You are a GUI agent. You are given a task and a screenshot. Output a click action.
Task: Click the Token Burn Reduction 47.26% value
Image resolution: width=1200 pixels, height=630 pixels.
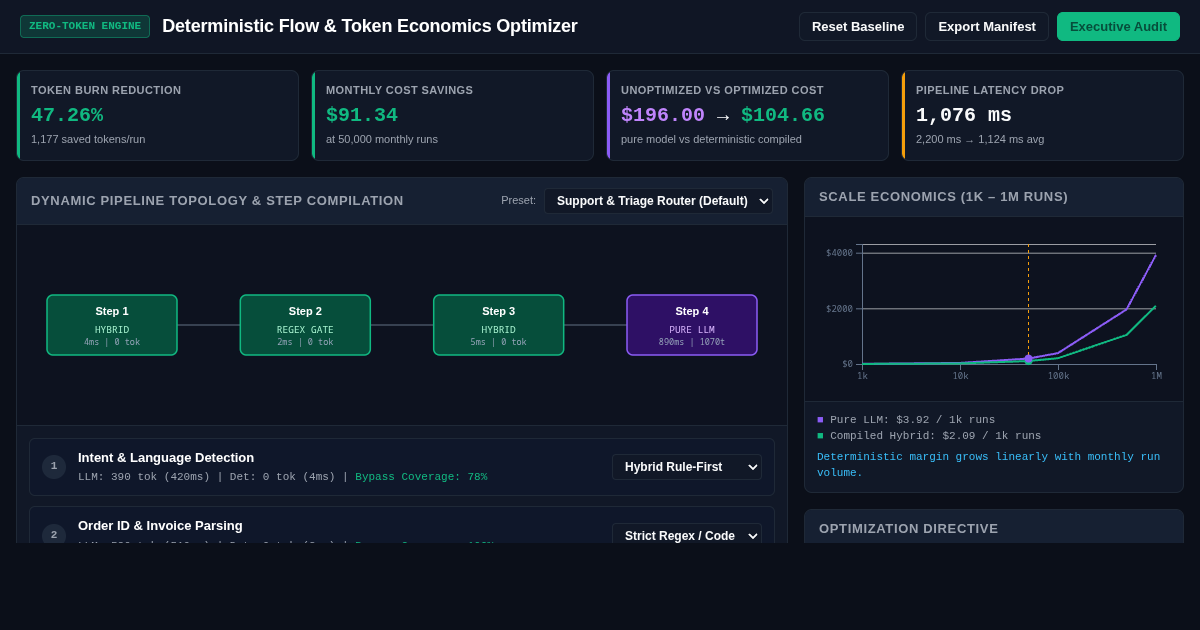point(67,115)
